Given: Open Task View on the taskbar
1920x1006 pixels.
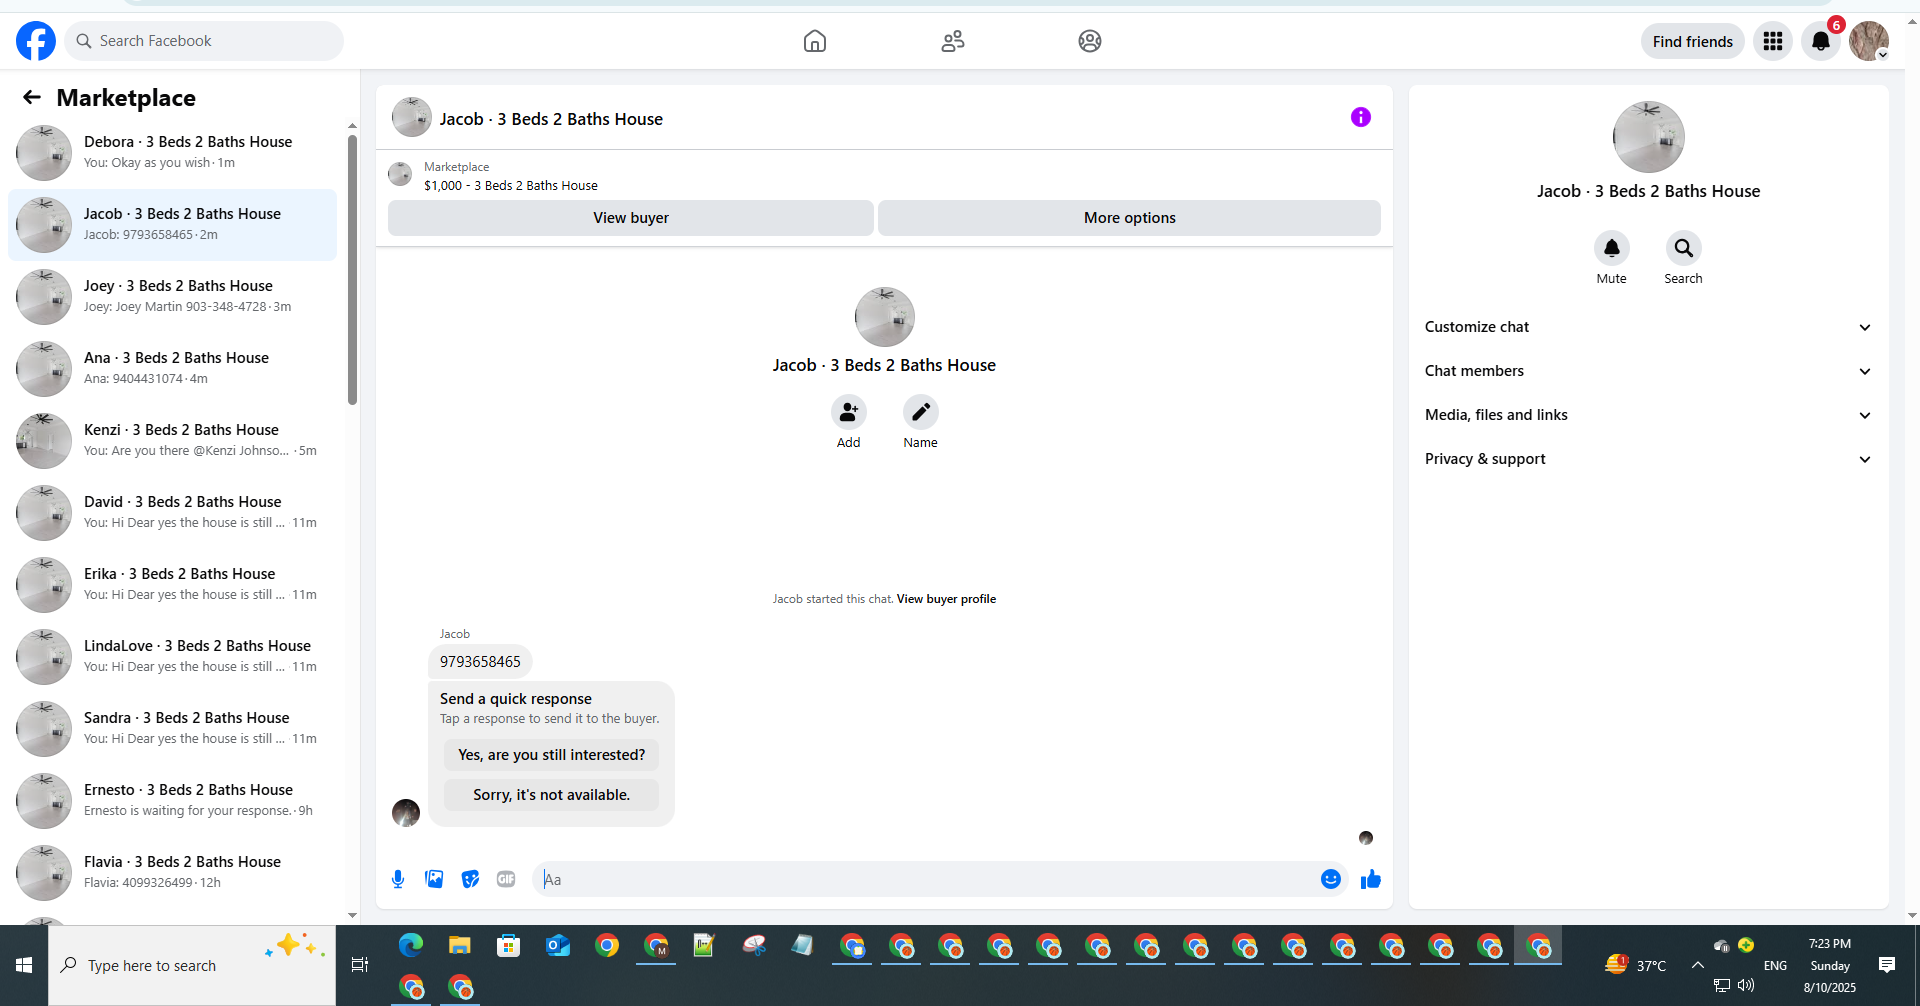Looking at the screenshot, I should click(360, 965).
